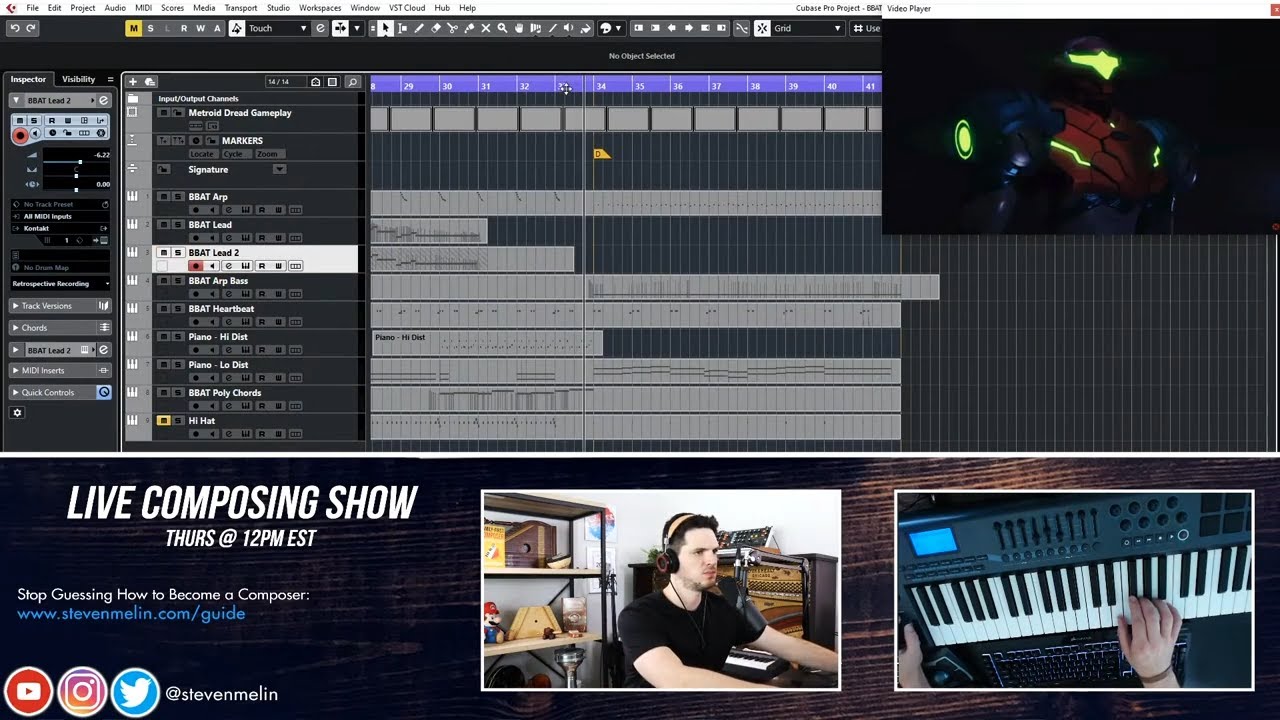Click Add Track plus button

(x=133, y=82)
